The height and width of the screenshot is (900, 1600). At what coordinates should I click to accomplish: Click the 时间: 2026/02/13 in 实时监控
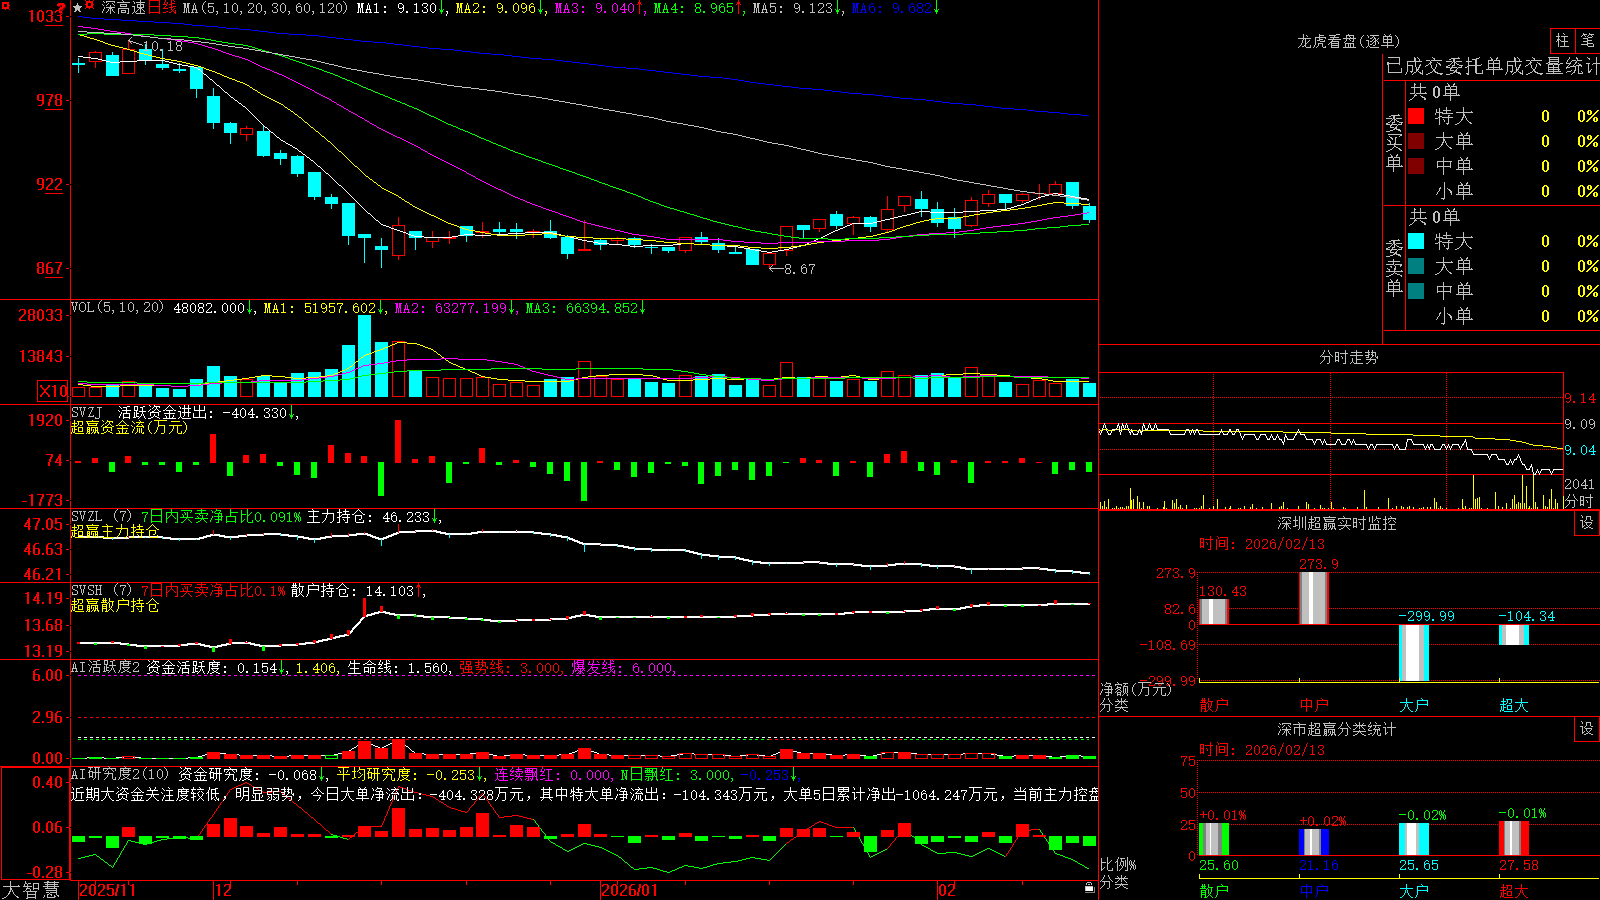point(1261,544)
